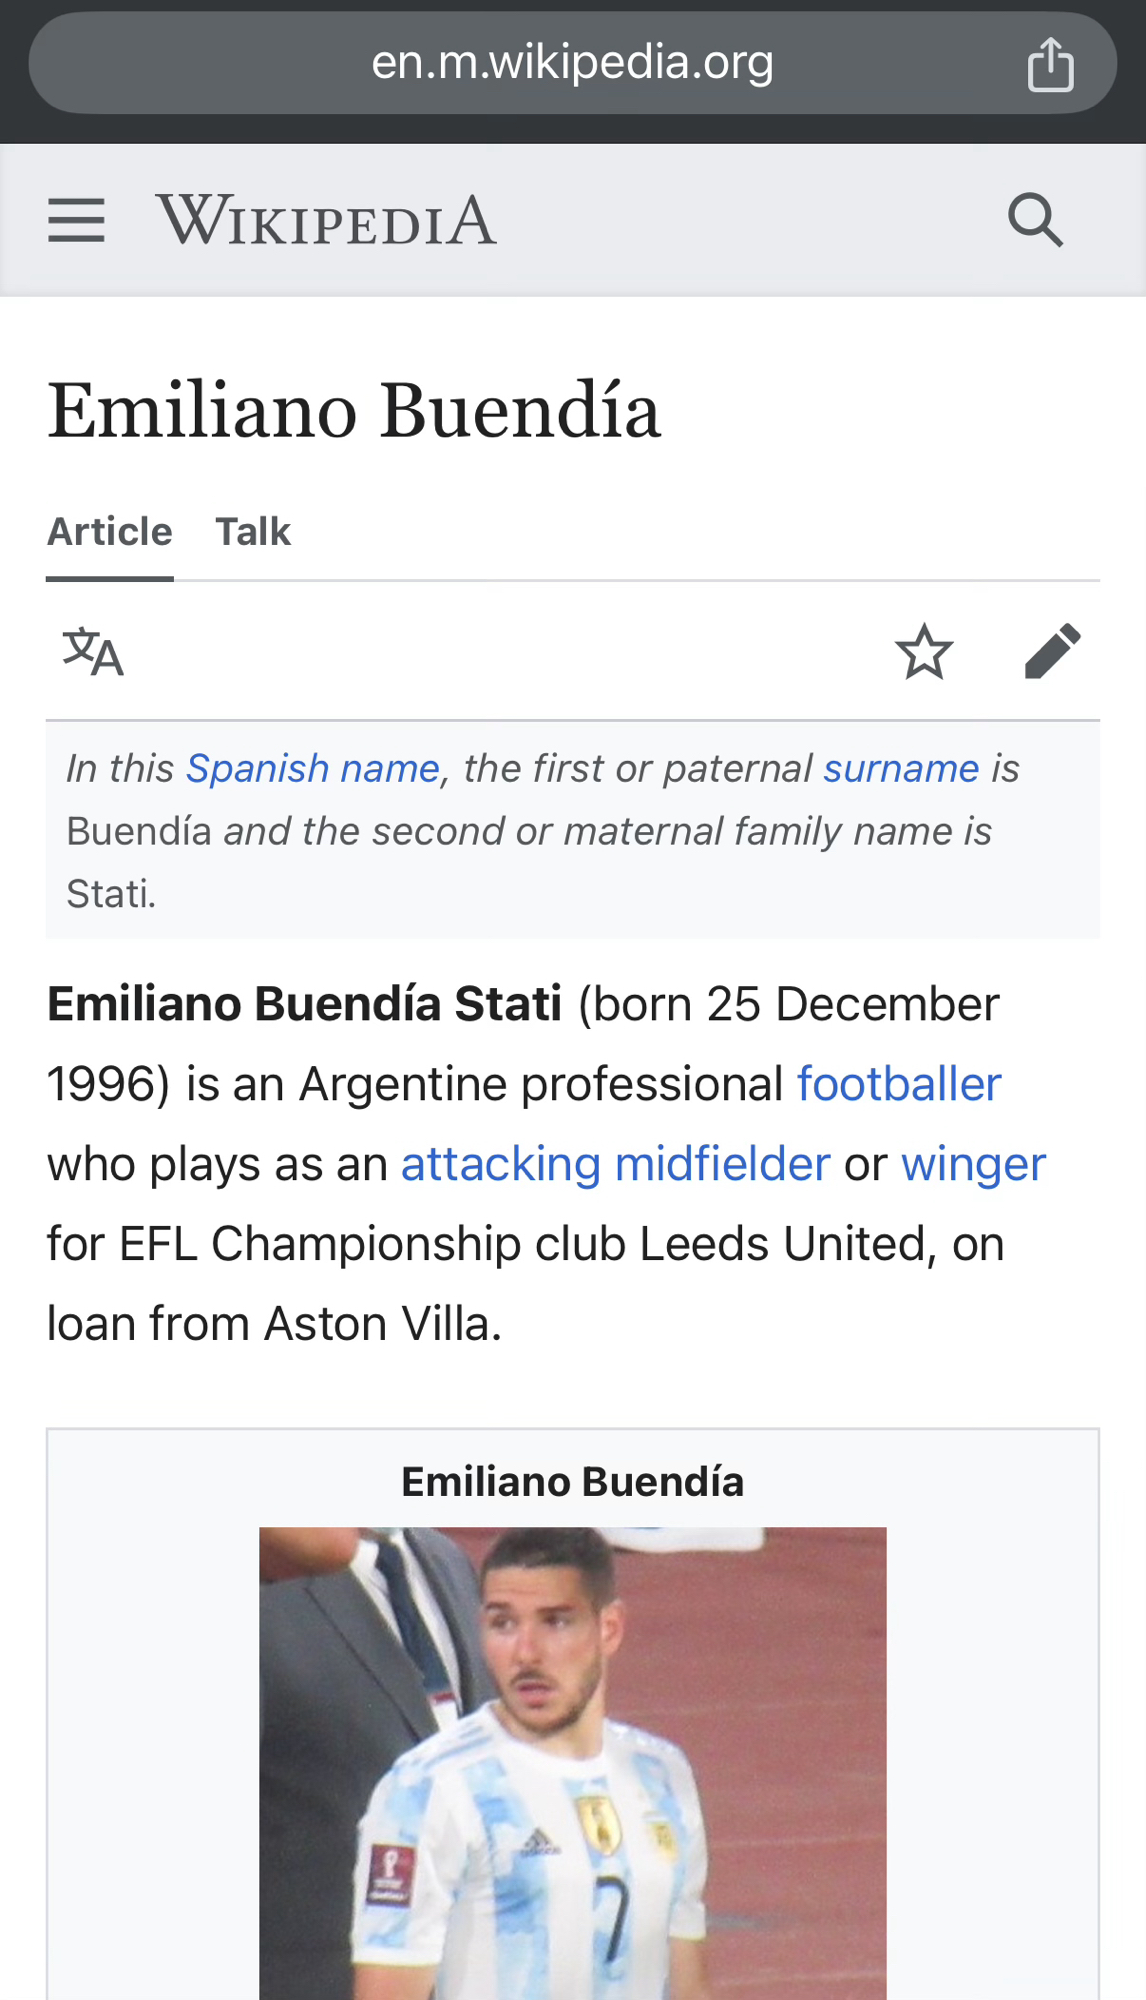This screenshot has height=2000, width=1146.
Task: Follow the surname link
Action: click(x=901, y=769)
